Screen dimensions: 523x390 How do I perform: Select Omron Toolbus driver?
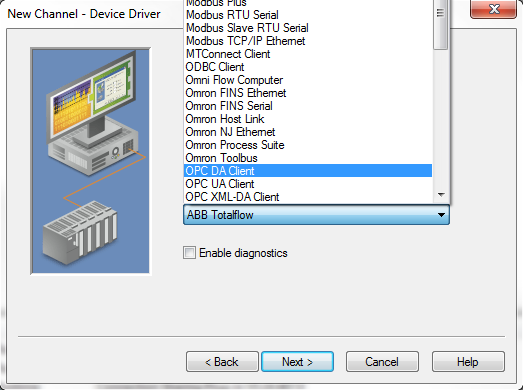(308, 158)
